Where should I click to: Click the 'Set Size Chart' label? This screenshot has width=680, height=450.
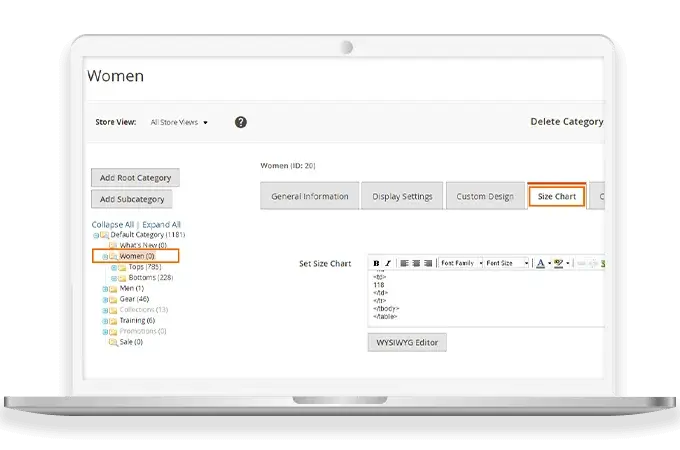[325, 264]
